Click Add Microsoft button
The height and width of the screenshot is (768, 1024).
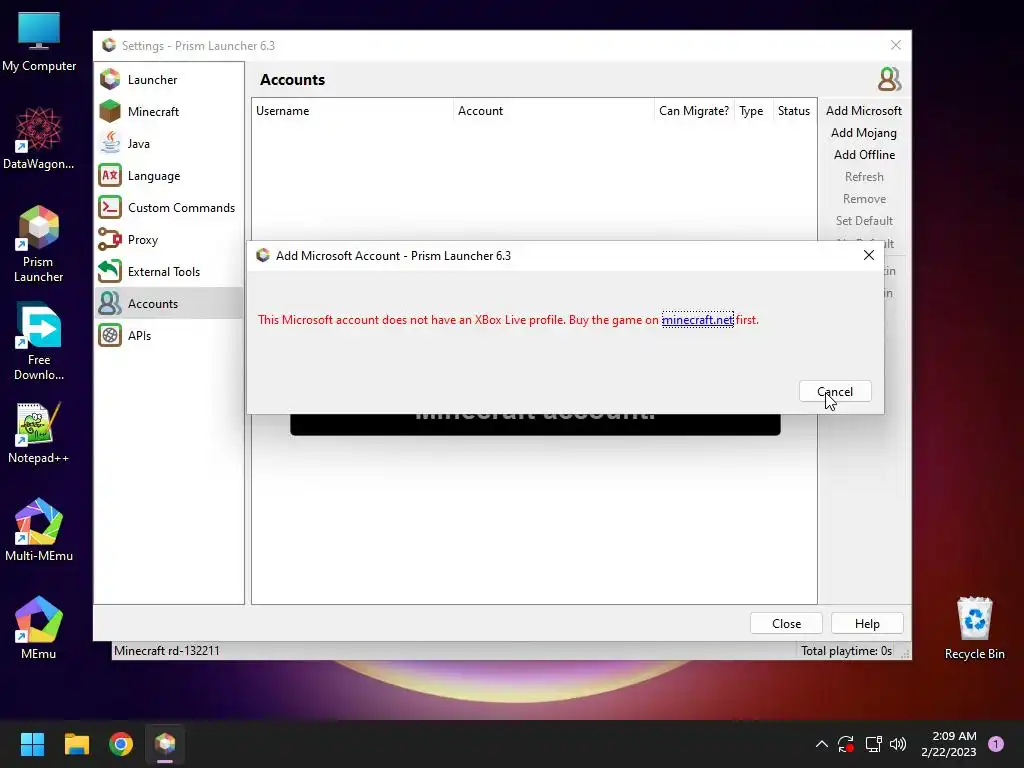pyautogui.click(x=863, y=111)
